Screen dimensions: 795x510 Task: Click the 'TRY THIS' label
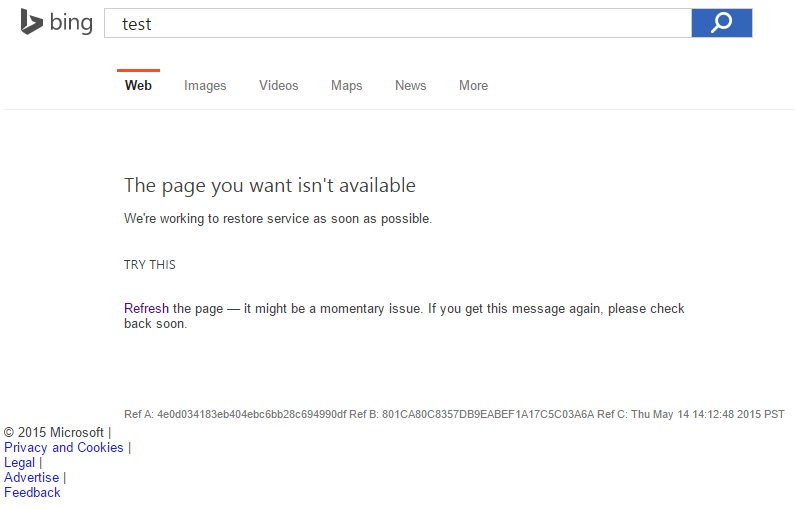(x=150, y=265)
